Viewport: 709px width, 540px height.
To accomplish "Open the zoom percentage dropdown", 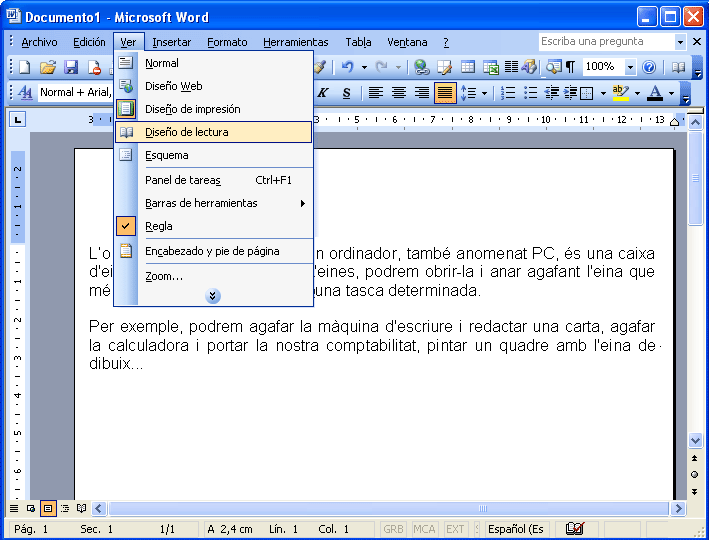I will [x=630, y=67].
